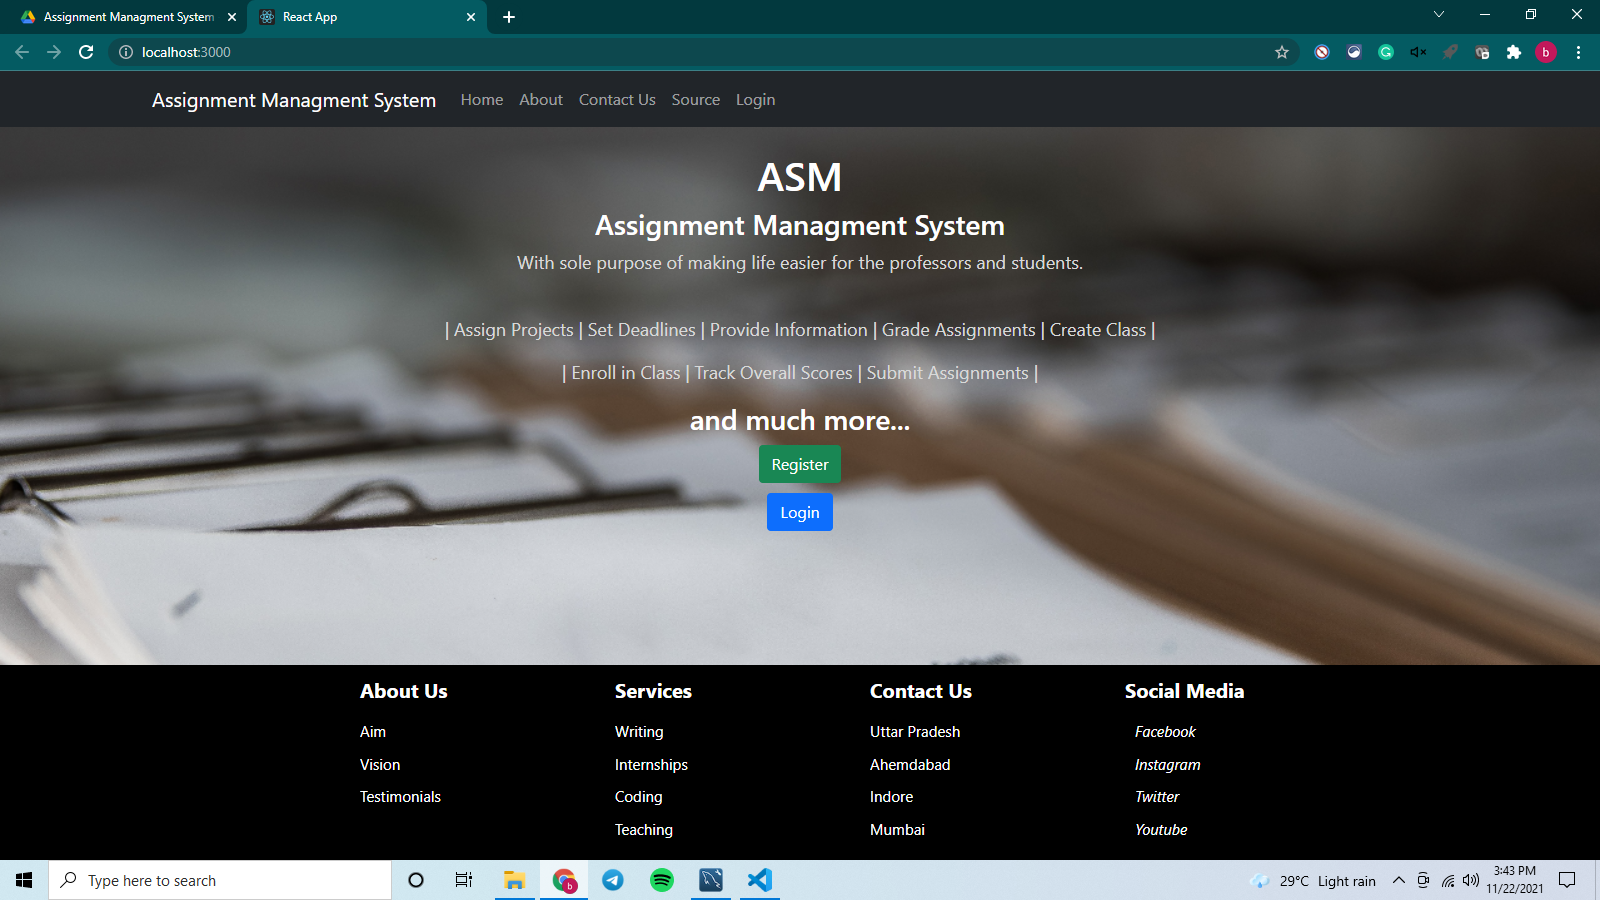The height and width of the screenshot is (900, 1600).
Task: Close the Assignment Managment System tab
Action: [x=232, y=17]
